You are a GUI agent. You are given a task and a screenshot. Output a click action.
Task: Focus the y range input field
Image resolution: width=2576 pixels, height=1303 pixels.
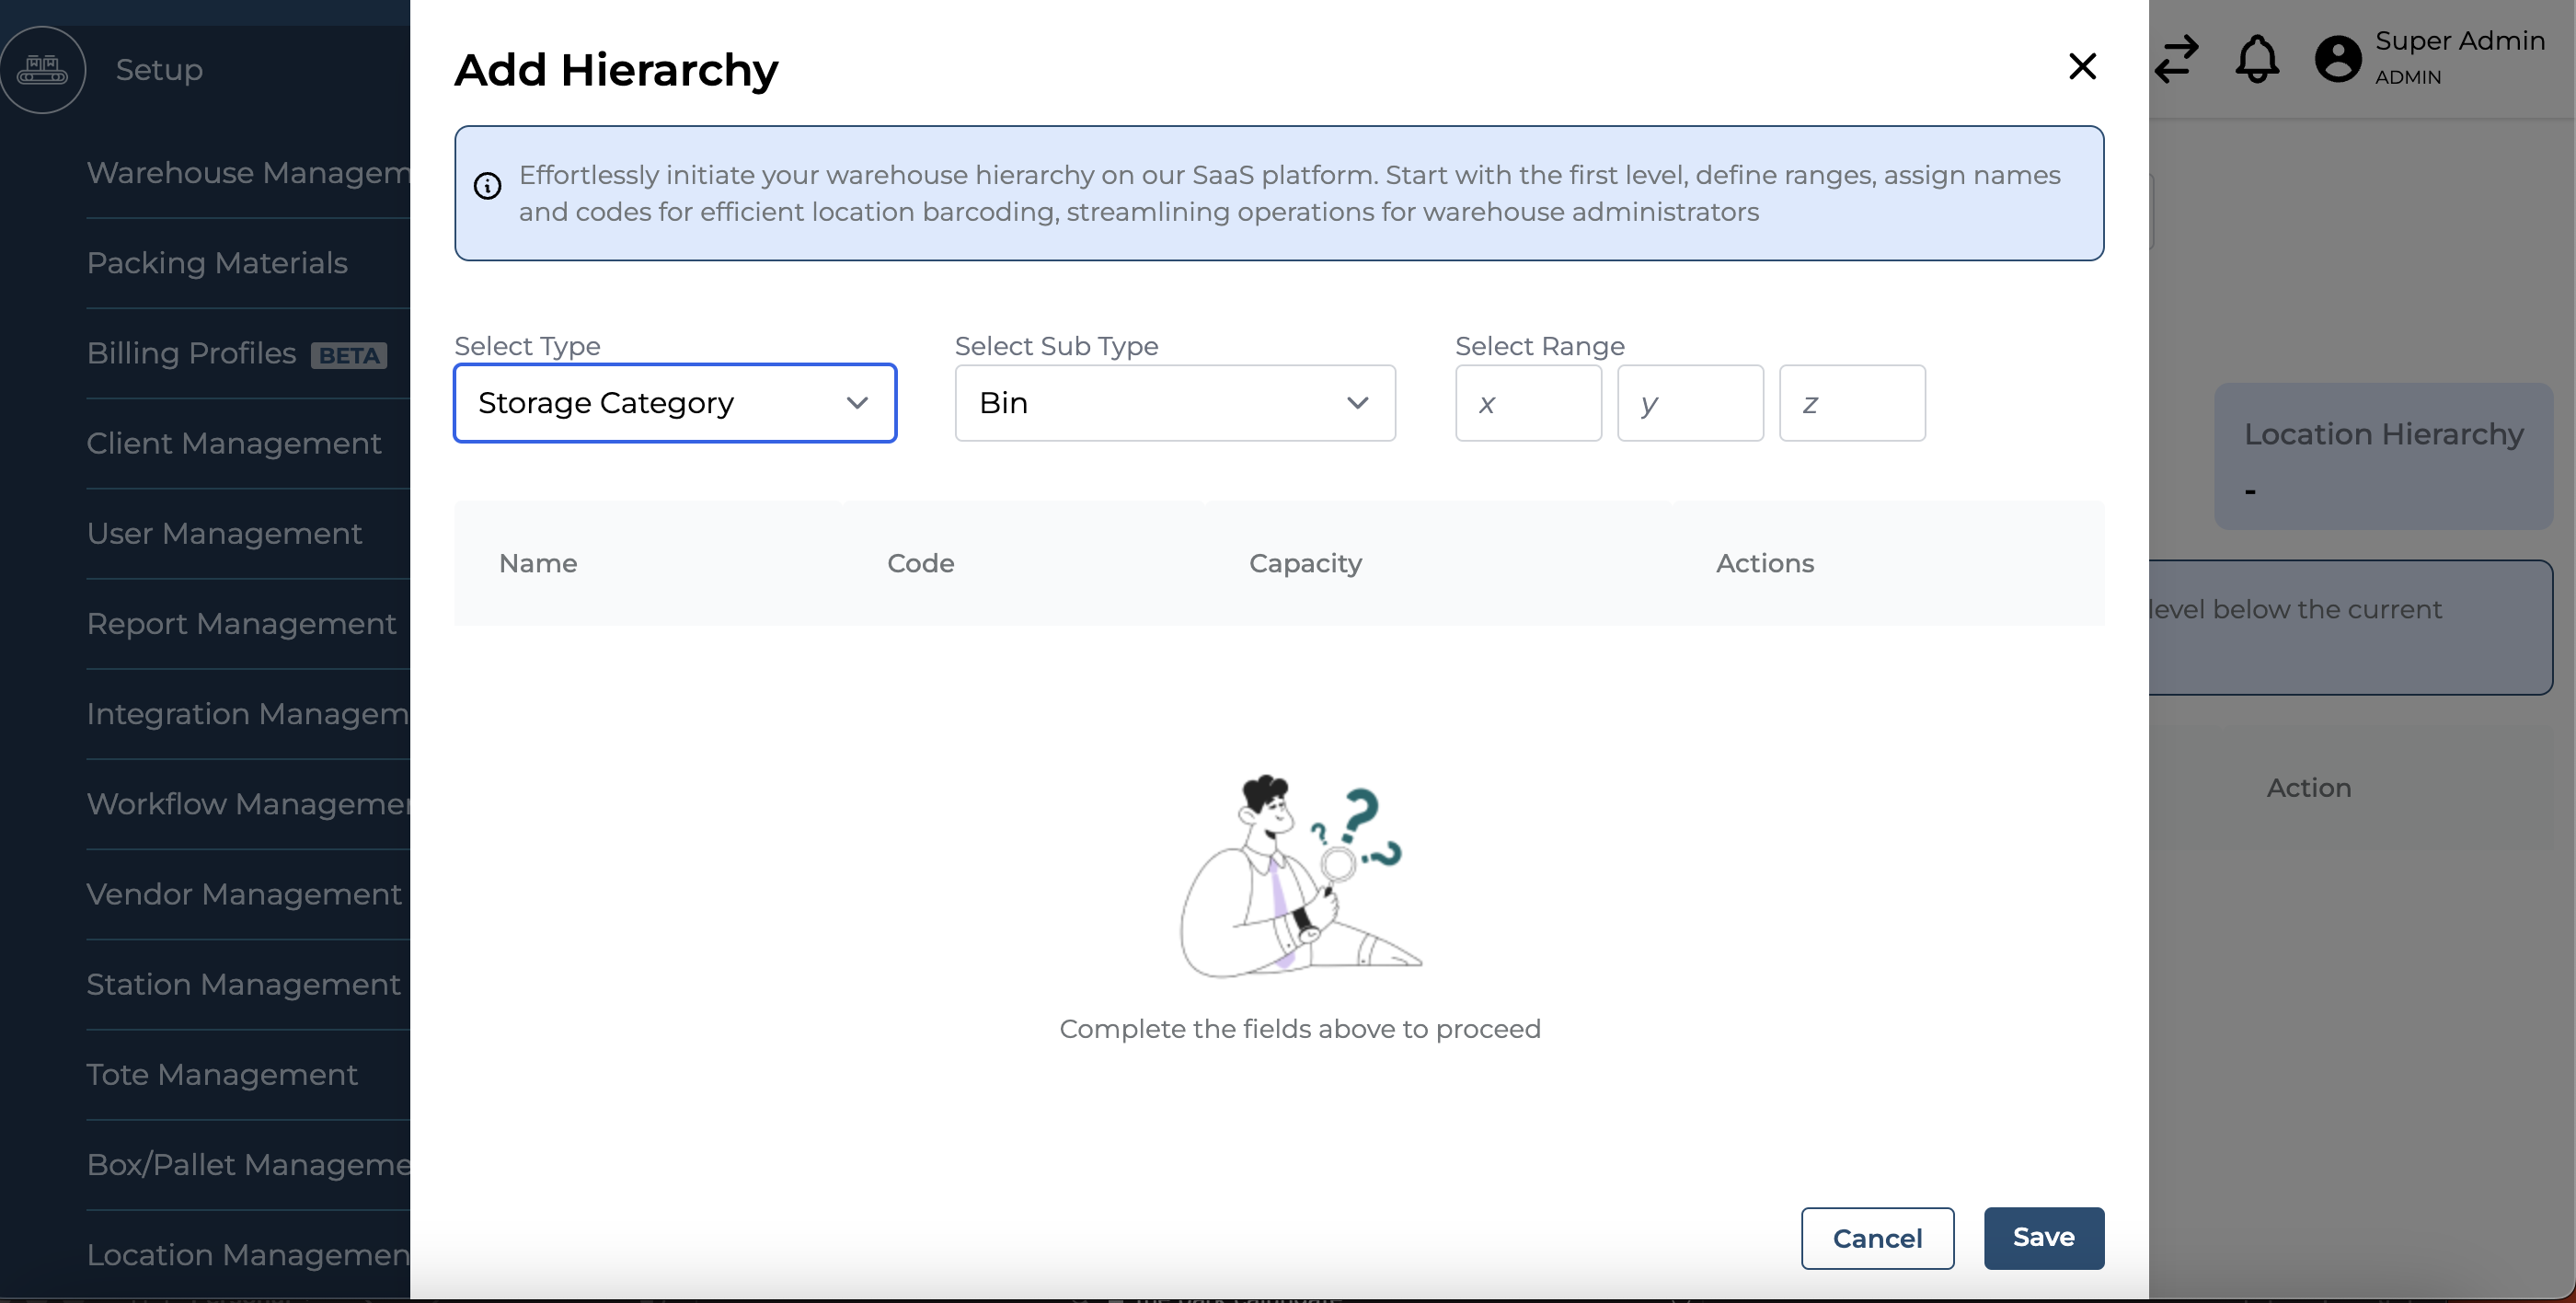(1689, 403)
